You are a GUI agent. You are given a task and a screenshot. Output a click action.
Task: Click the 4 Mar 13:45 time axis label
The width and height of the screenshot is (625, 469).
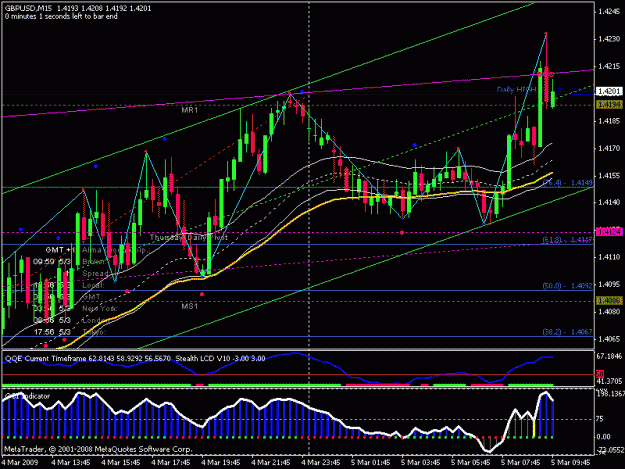tap(71, 462)
